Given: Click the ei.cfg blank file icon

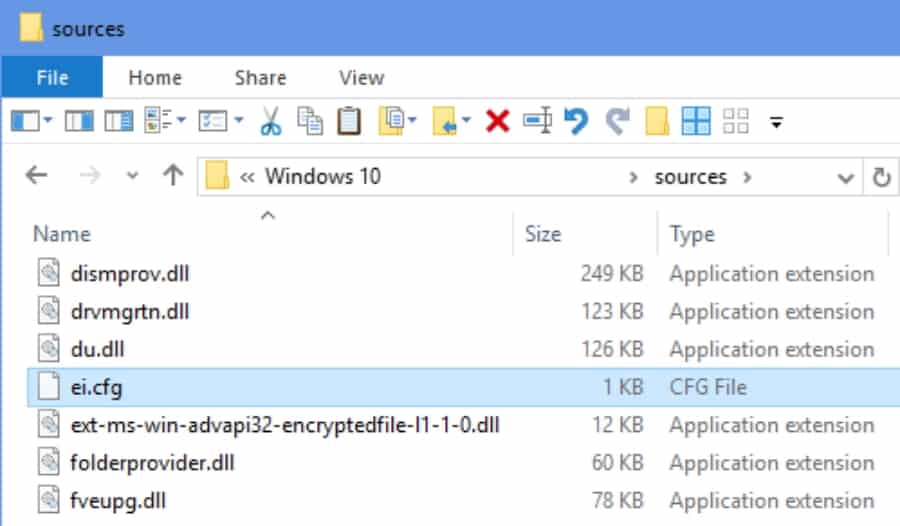Looking at the screenshot, I should coord(49,386).
